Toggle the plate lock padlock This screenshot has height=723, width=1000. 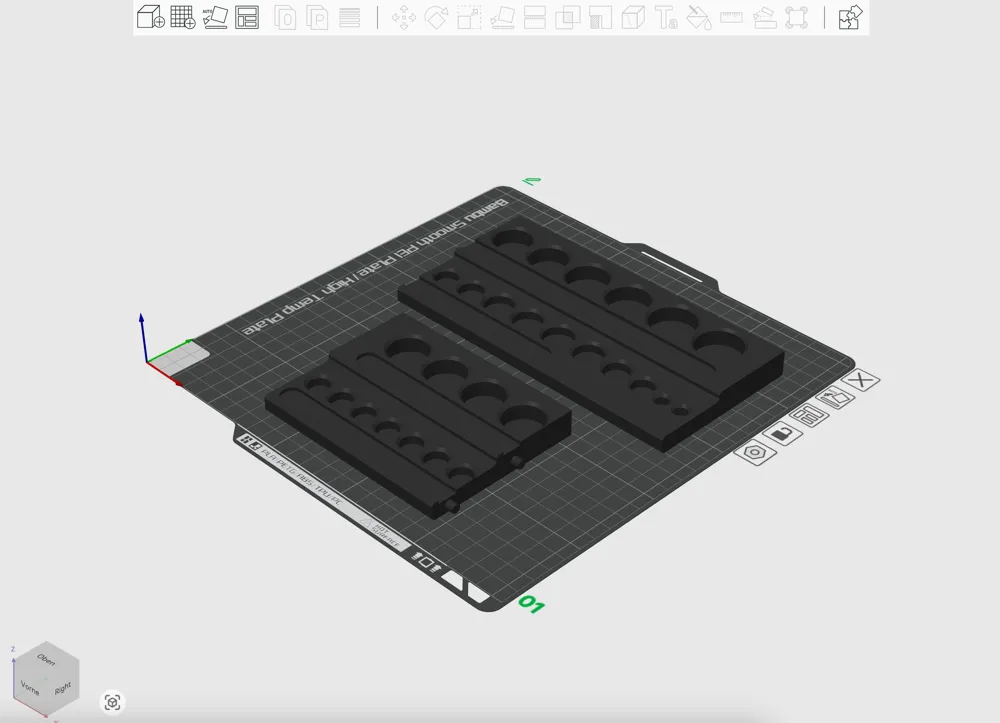coord(783,433)
